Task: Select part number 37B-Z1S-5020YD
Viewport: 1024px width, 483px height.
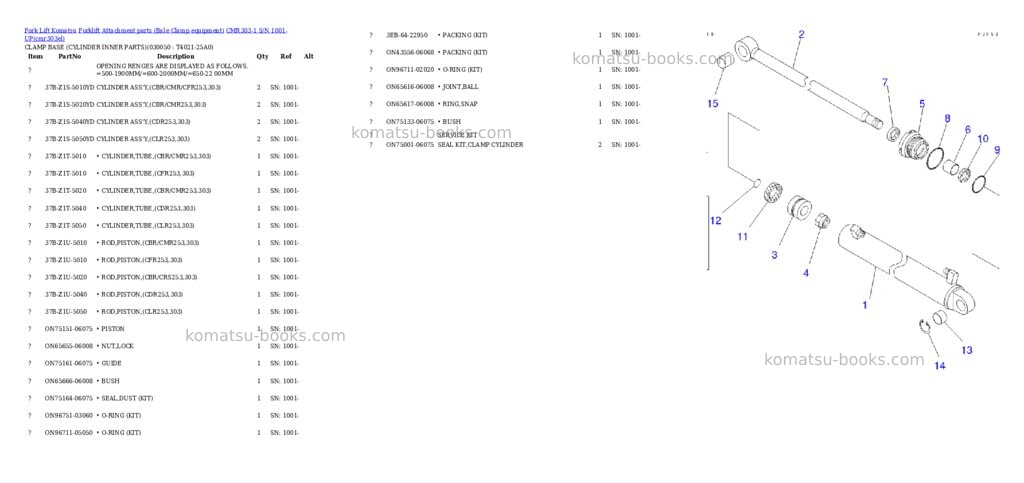Action: pos(69,104)
